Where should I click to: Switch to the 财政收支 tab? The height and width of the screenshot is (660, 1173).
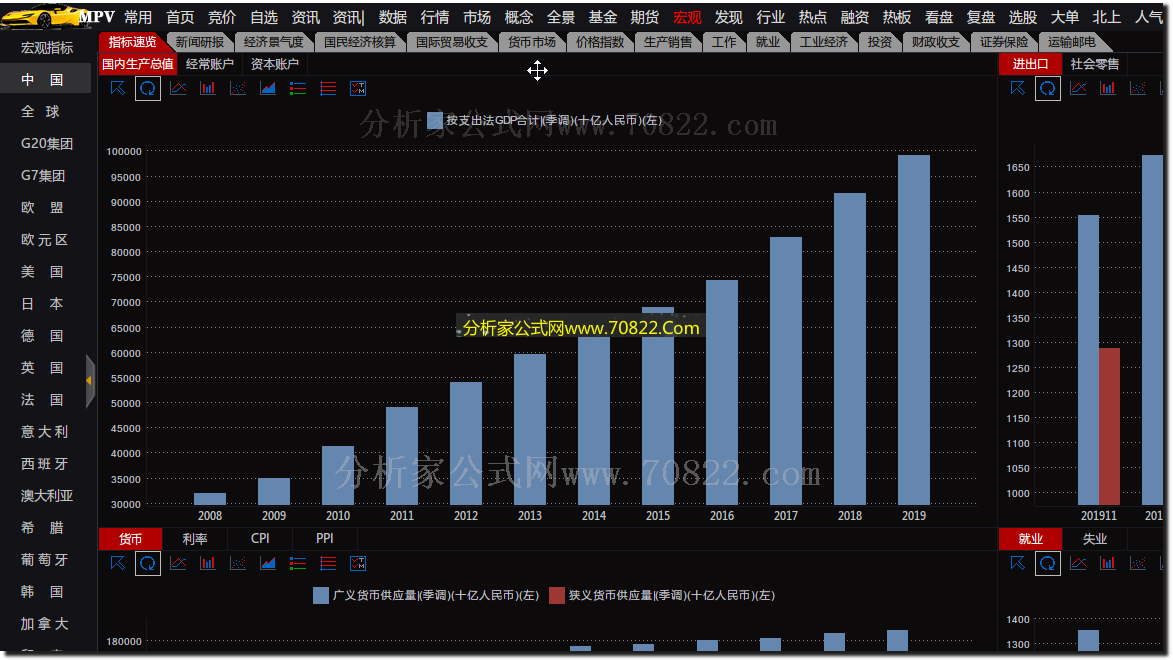935,43
